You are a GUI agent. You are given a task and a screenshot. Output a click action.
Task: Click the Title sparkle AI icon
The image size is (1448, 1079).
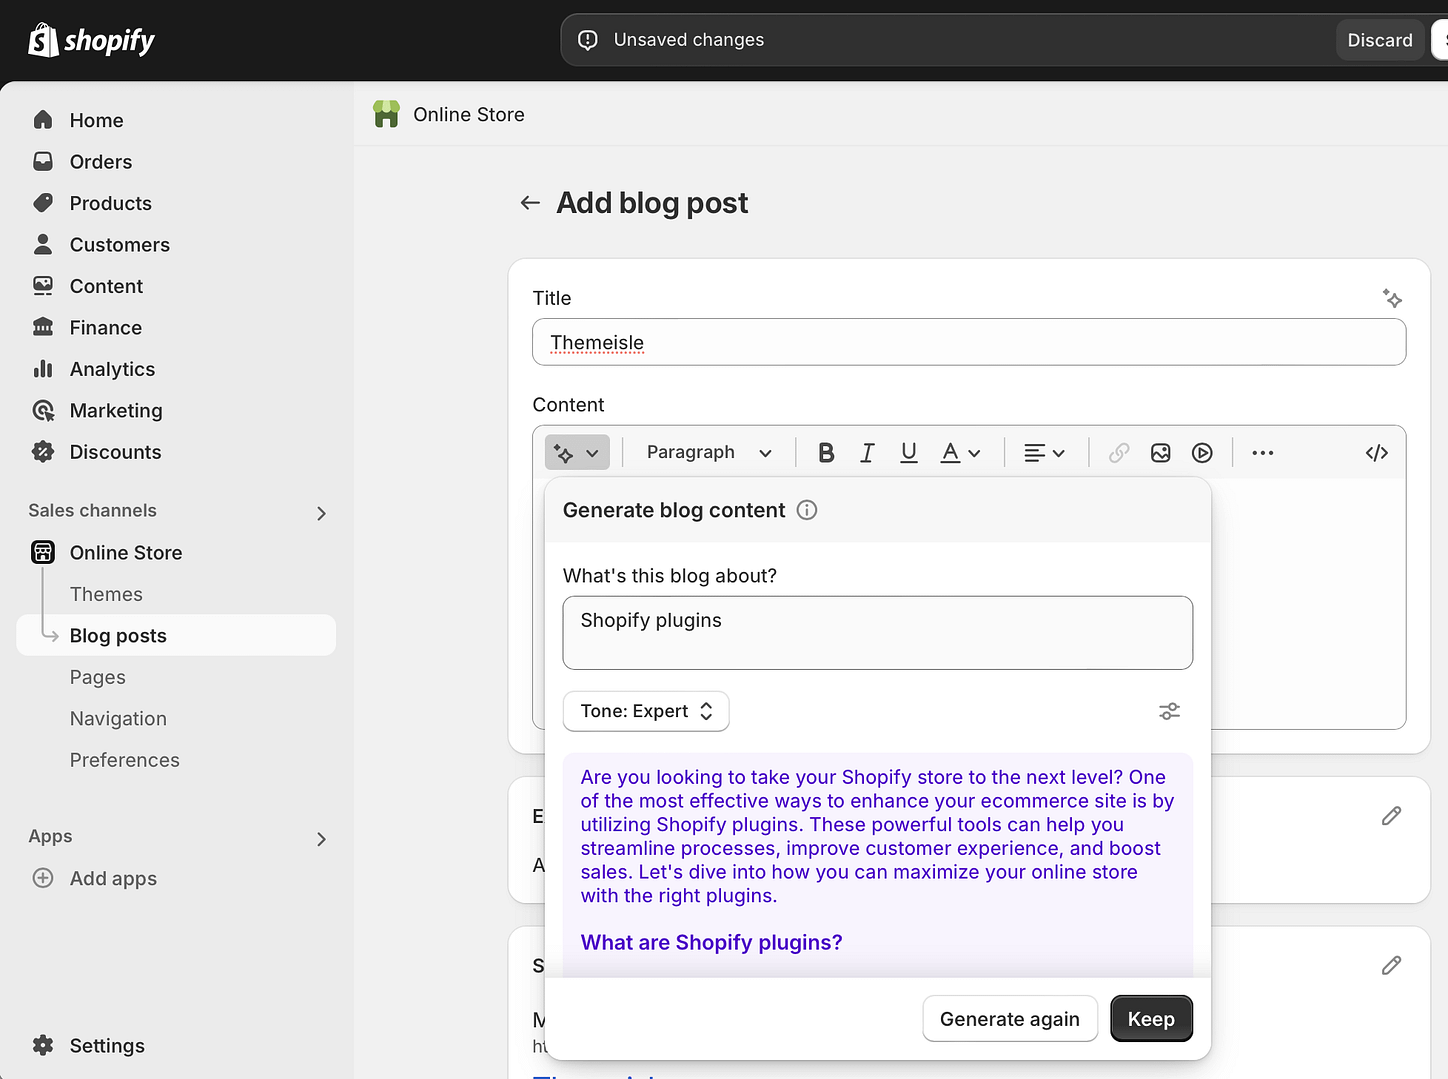pos(1392,298)
